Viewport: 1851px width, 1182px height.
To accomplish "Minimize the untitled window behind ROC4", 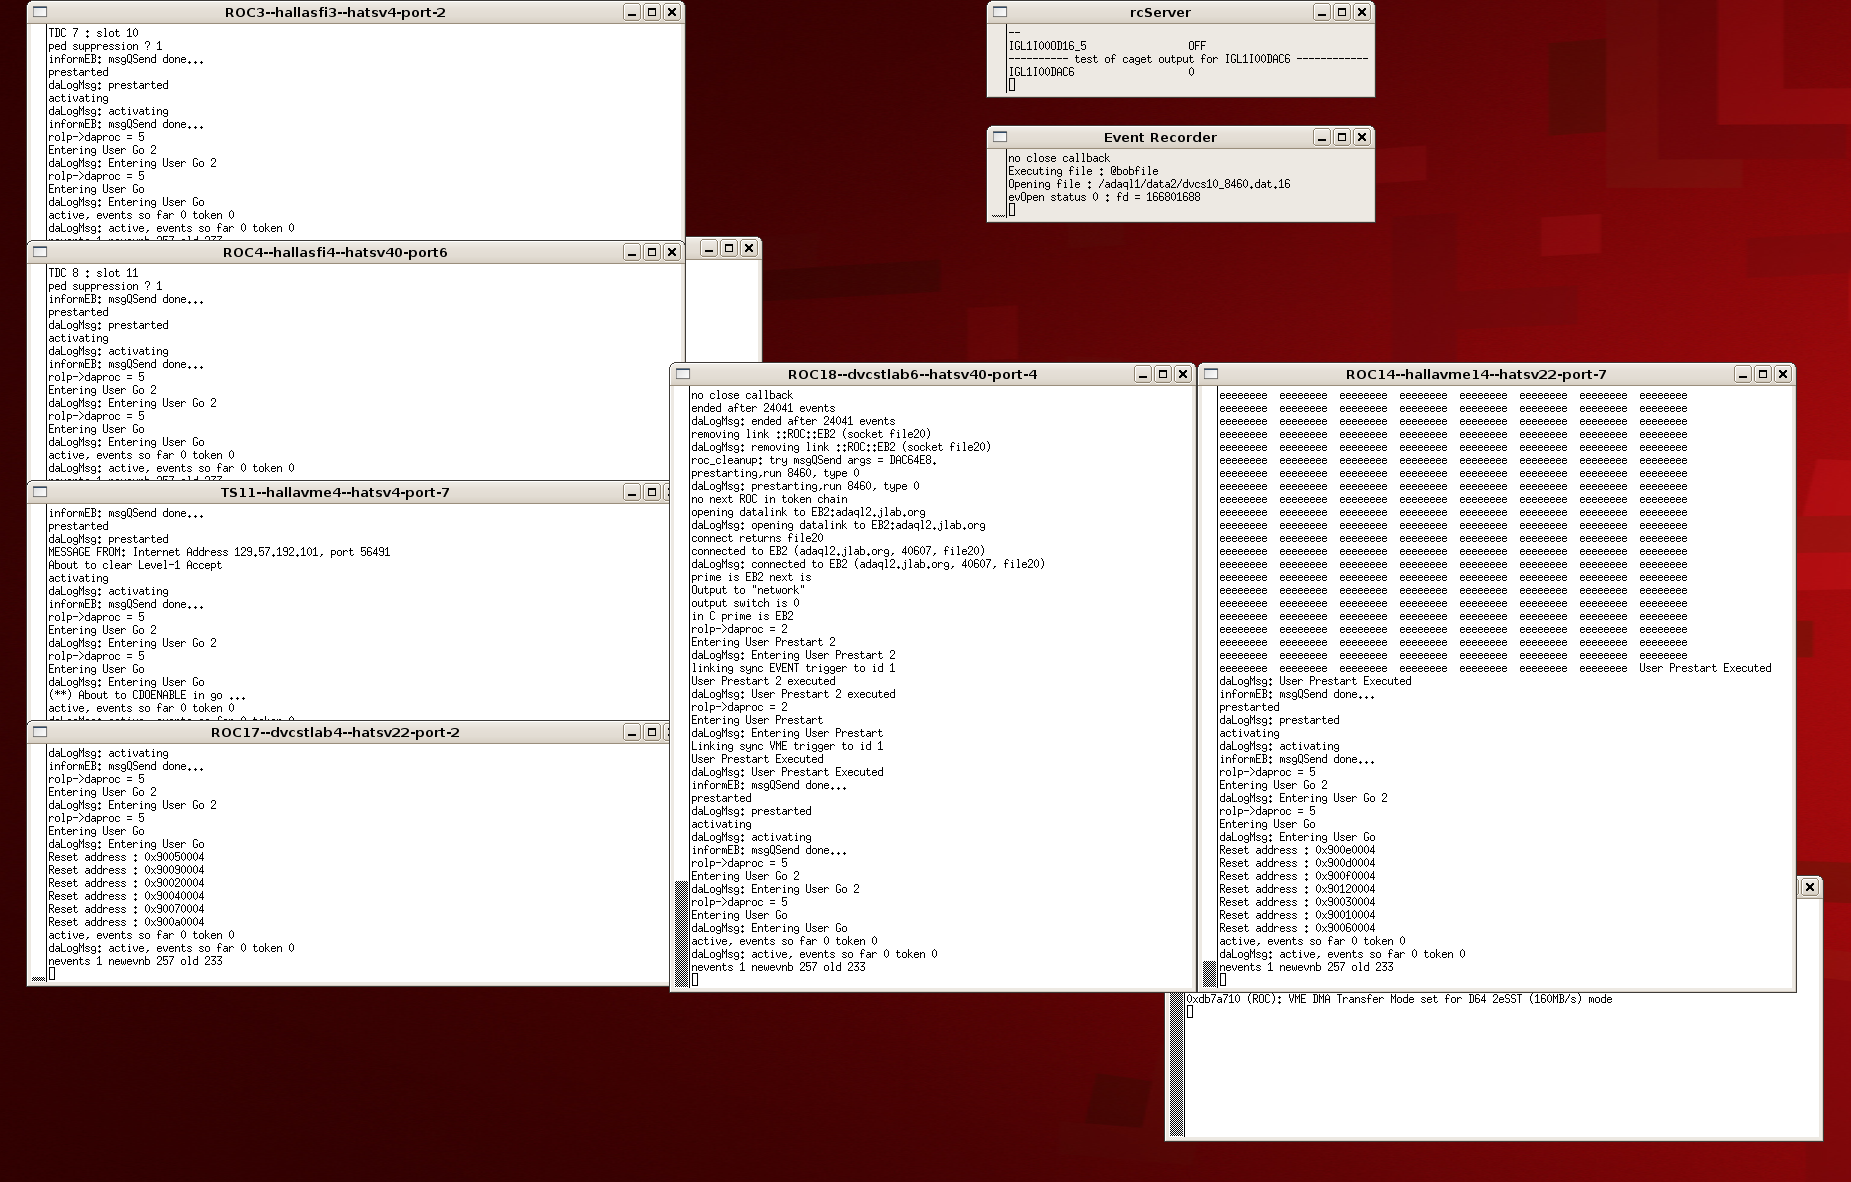I will click(x=709, y=248).
